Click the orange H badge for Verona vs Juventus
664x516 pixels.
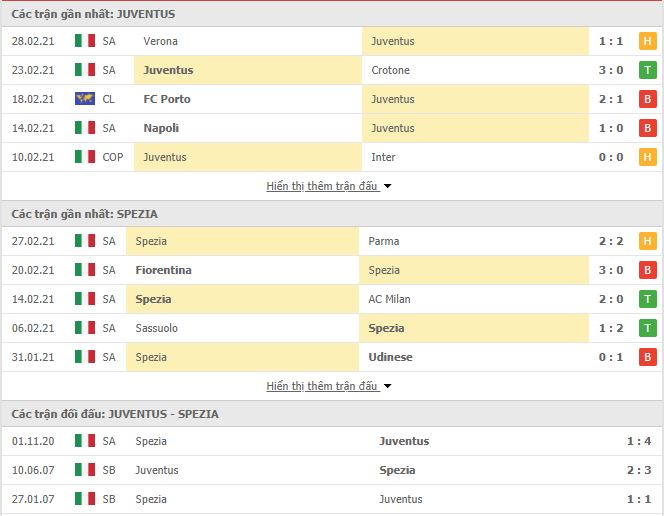647,41
